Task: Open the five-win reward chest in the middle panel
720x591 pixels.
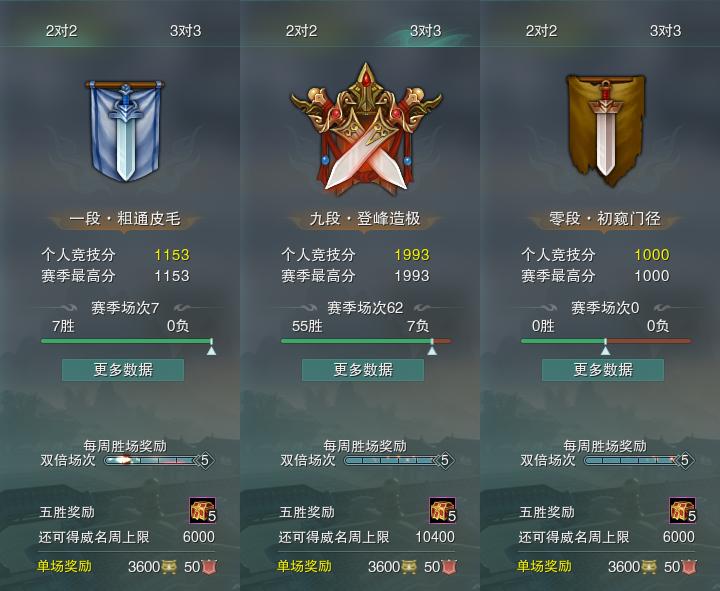Action: [x=443, y=510]
